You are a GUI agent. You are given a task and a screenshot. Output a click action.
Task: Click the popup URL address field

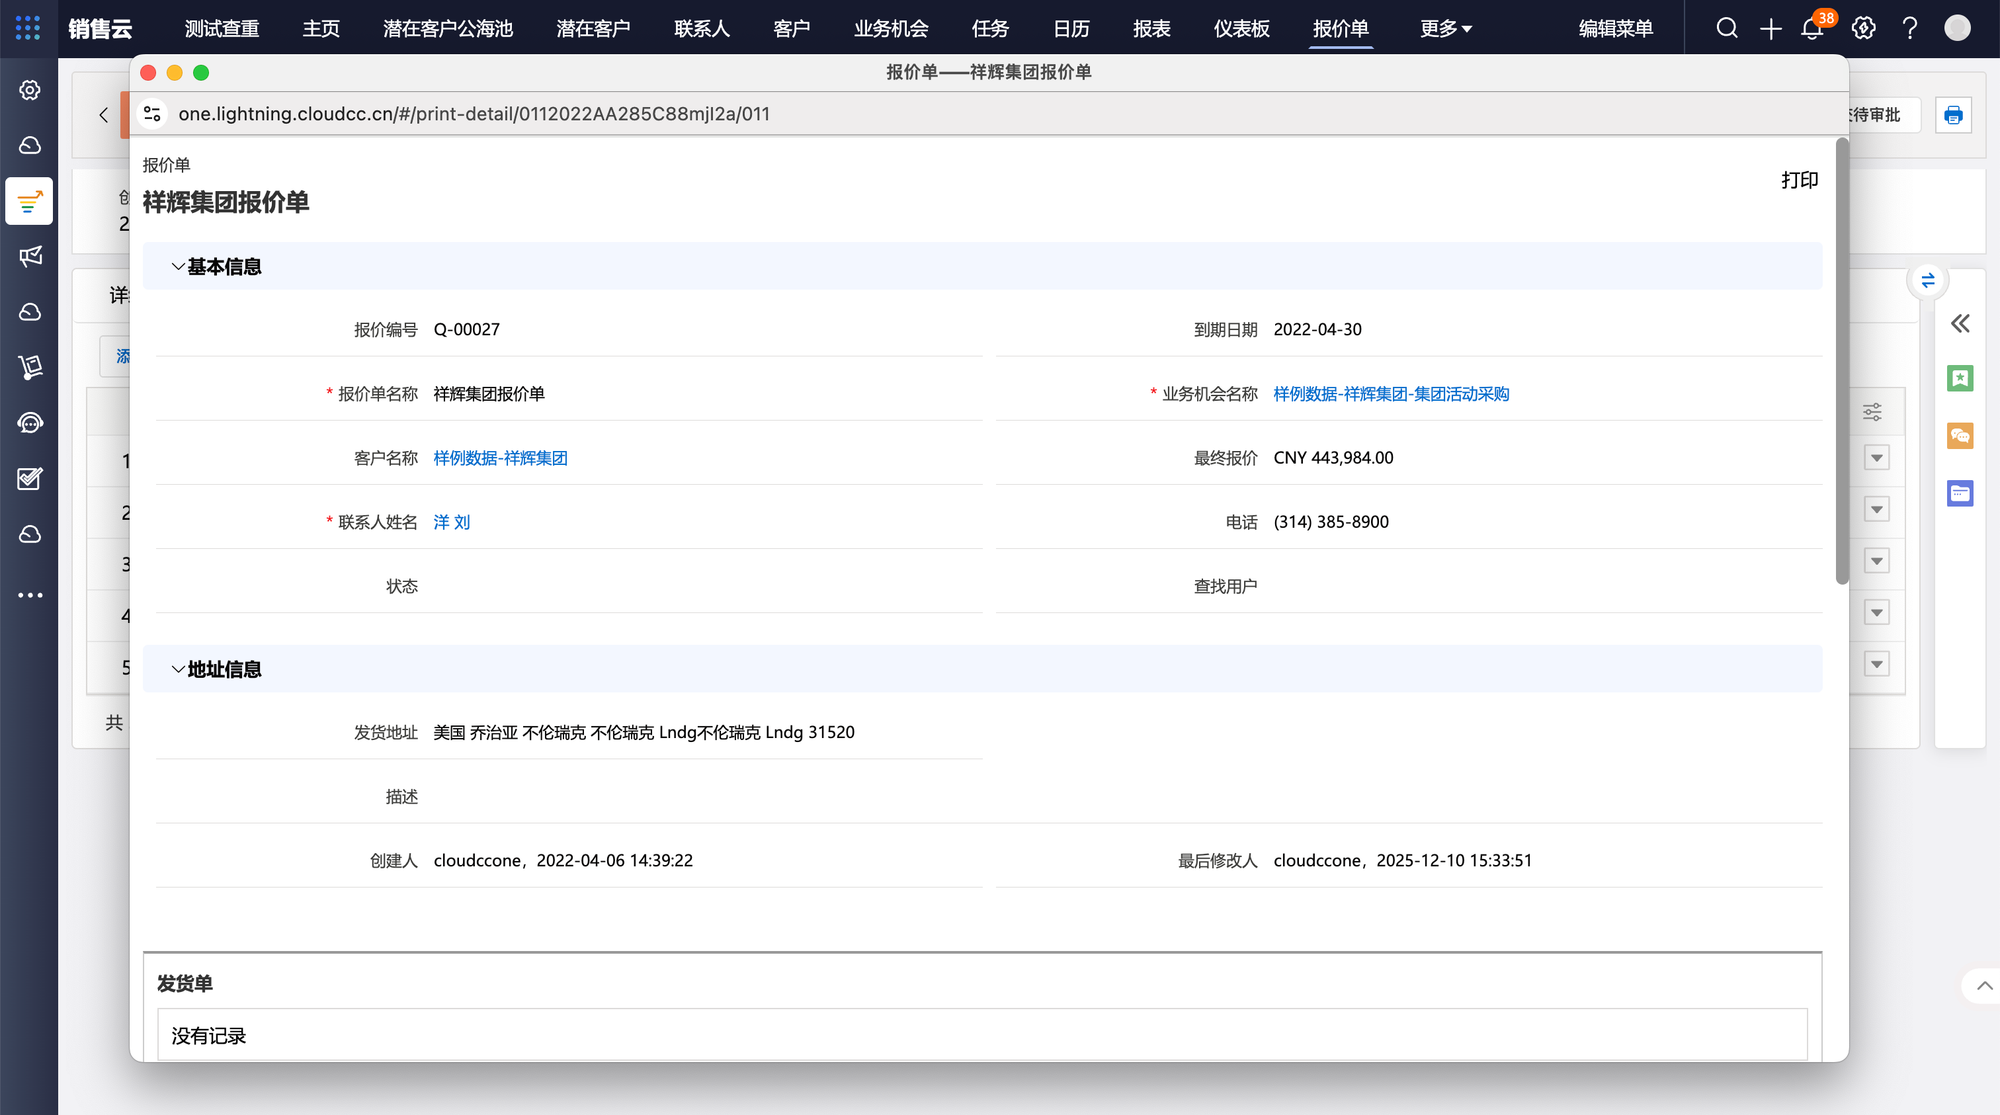[x=474, y=114]
